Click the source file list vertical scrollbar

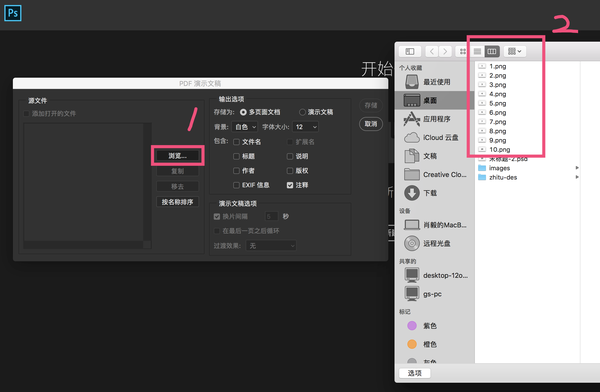(x=147, y=182)
